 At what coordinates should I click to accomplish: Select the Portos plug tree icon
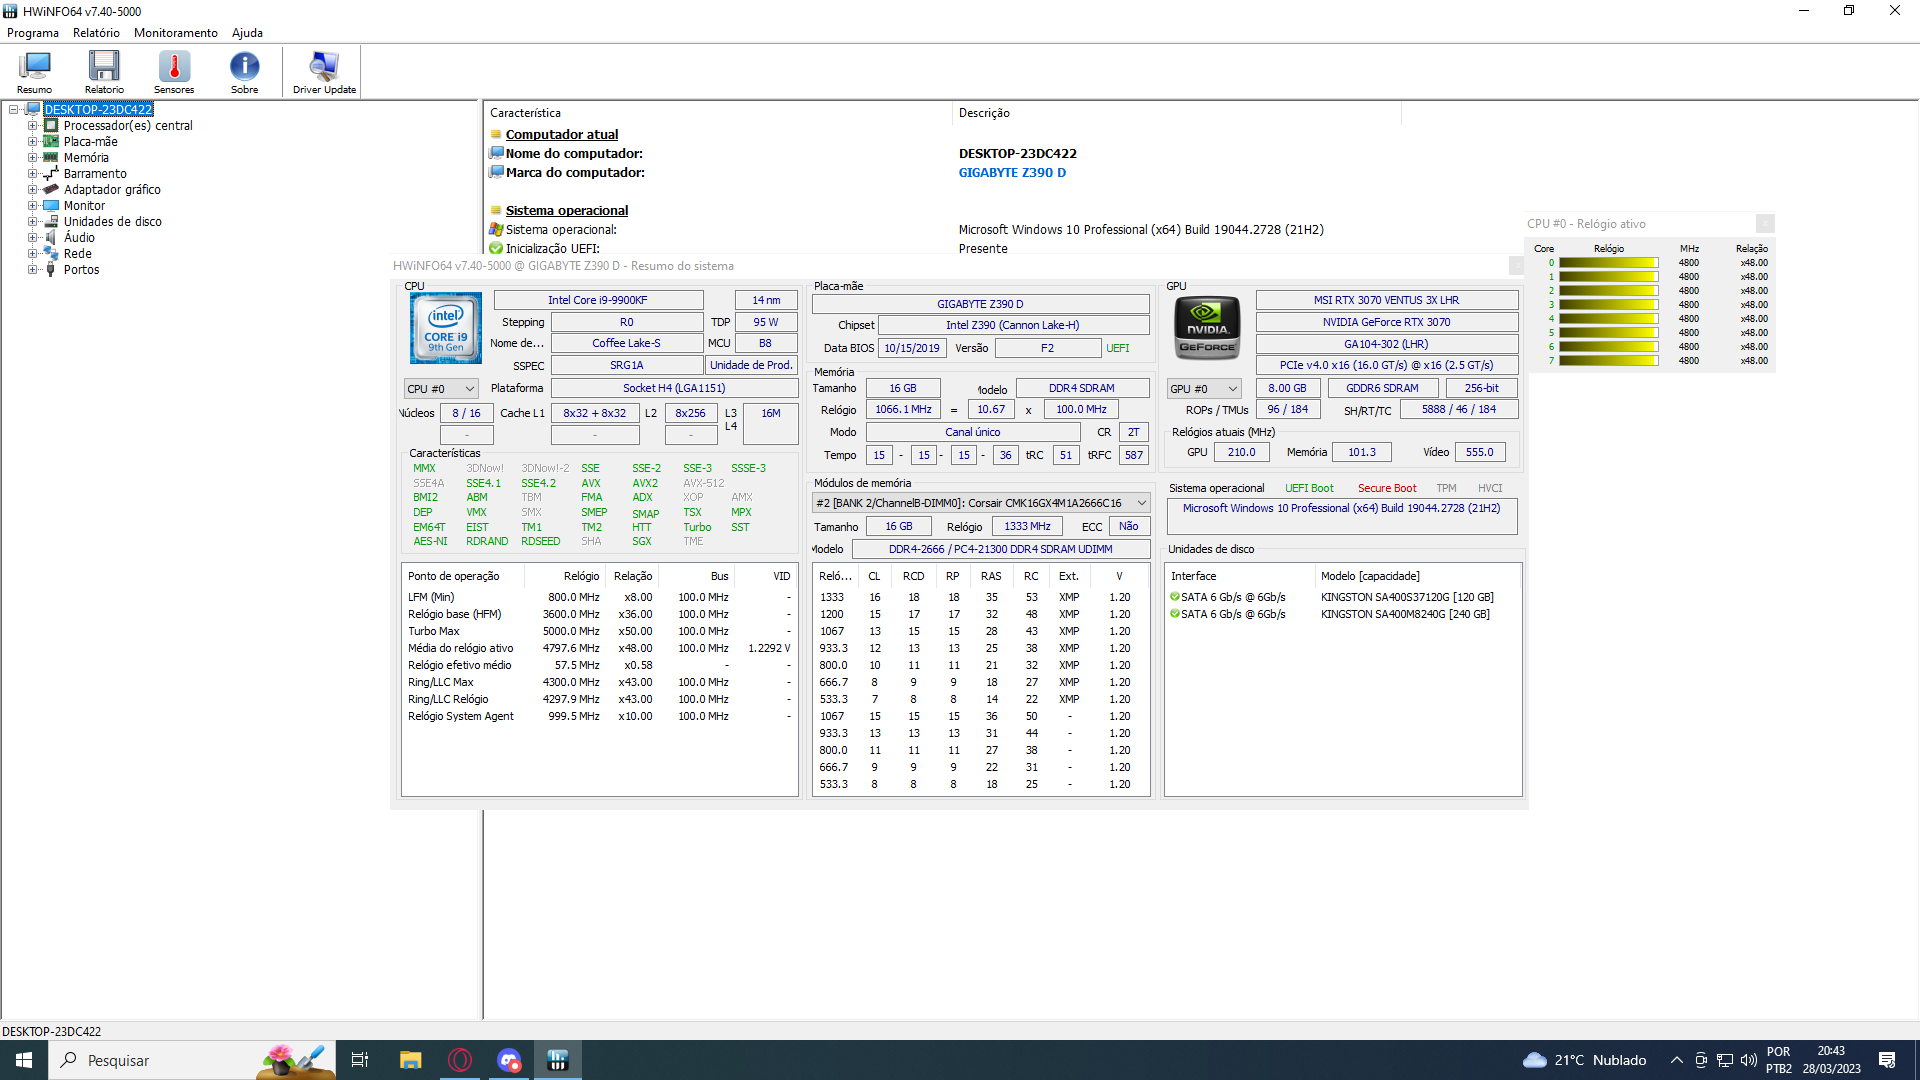tap(51, 270)
